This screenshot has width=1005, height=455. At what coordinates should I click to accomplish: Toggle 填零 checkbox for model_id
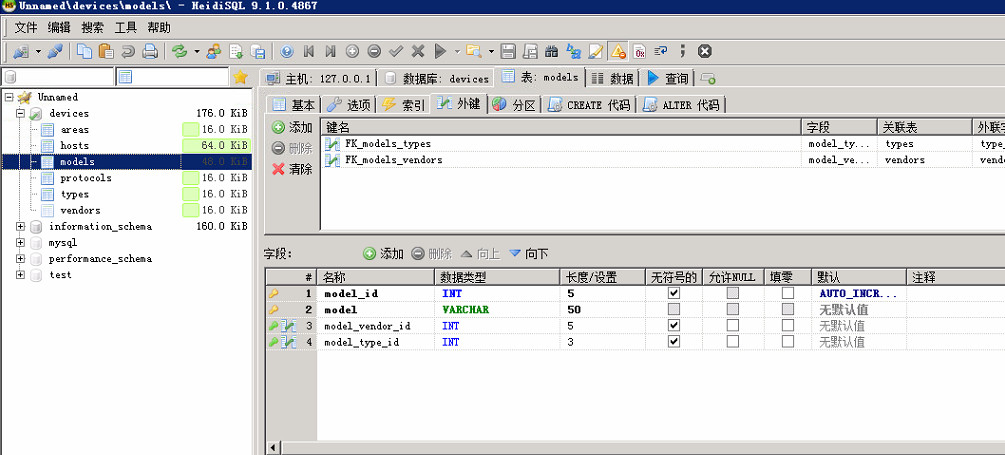click(x=788, y=294)
